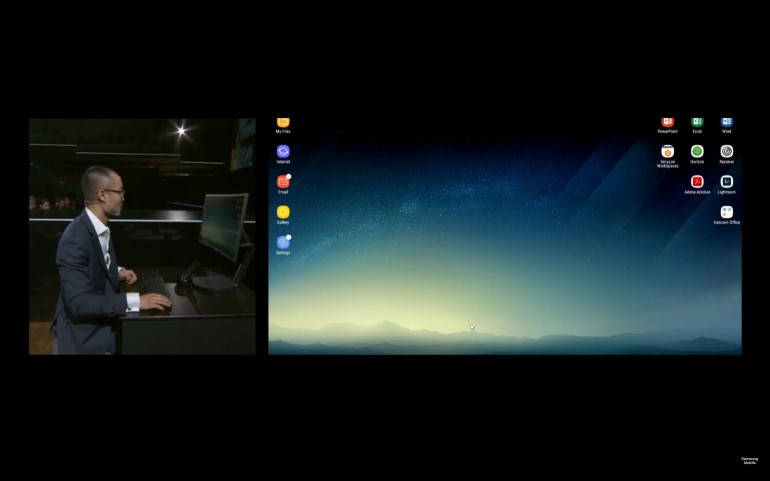Click the Email icon's notification badge
770x481 pixels.
[x=289, y=177]
